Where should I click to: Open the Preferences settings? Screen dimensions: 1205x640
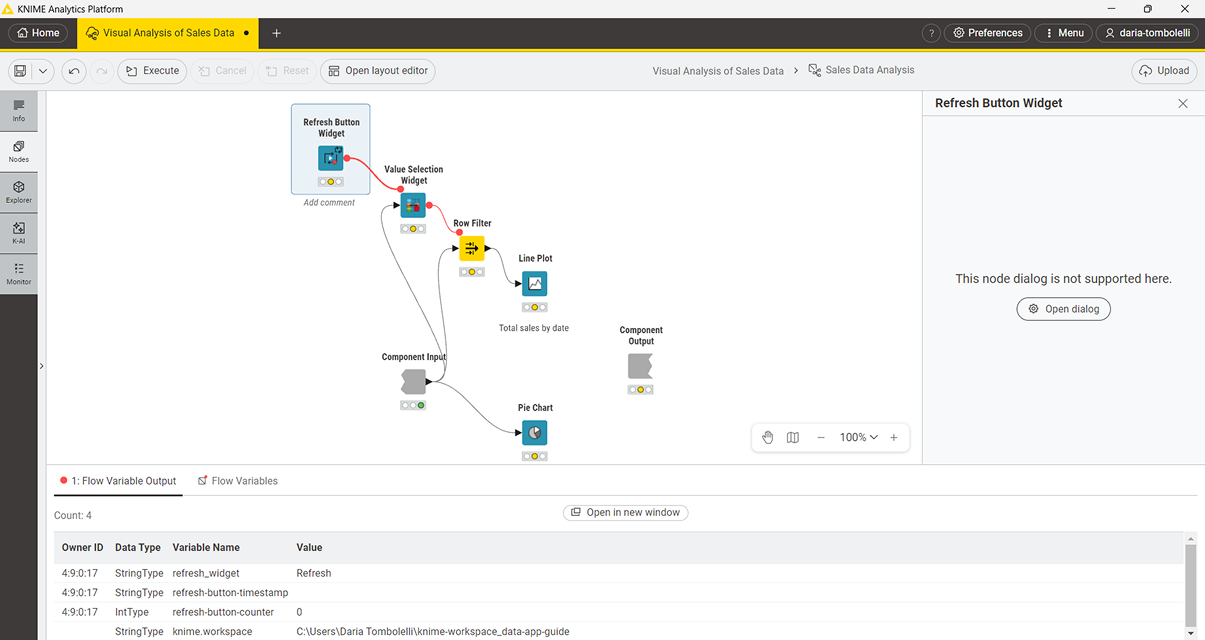[x=987, y=33]
